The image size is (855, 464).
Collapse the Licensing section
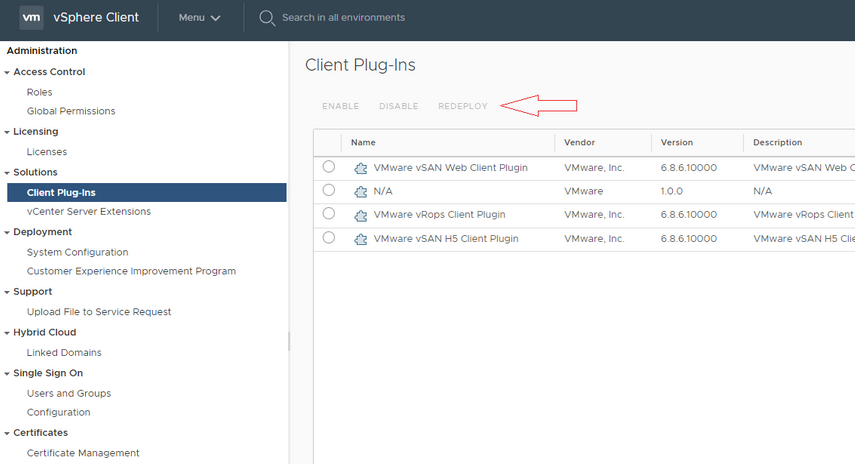tap(7, 132)
